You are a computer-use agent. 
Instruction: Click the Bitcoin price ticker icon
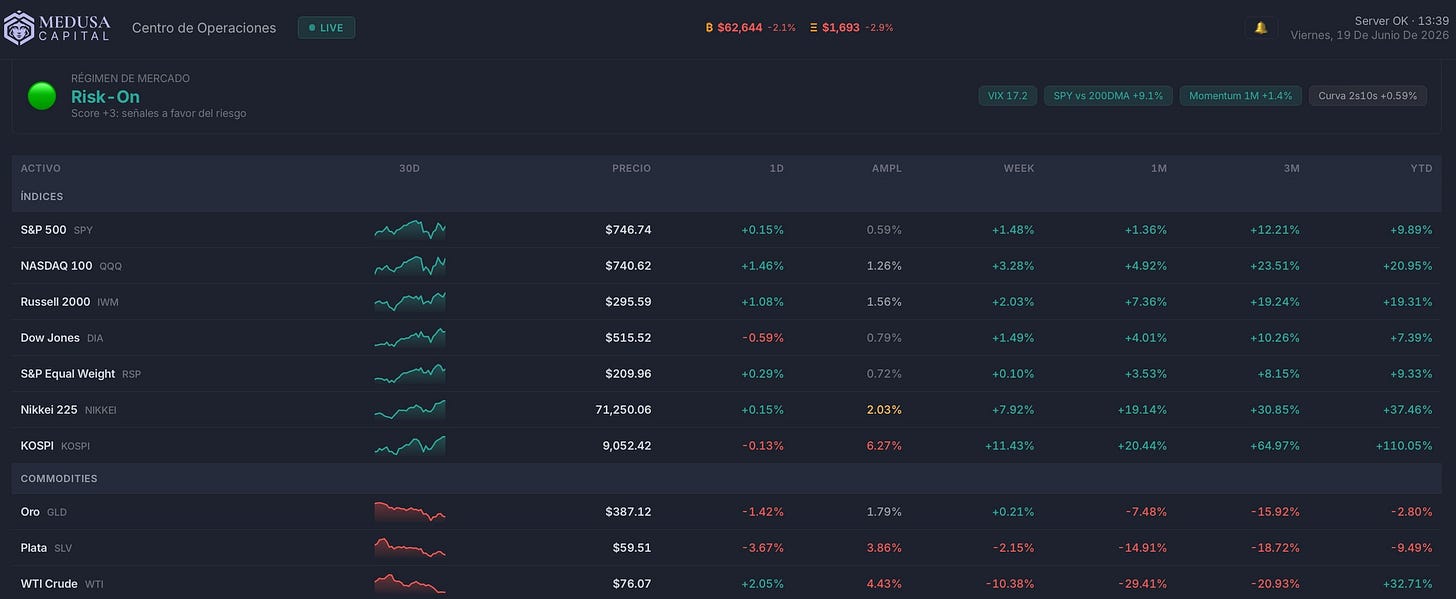[x=709, y=28]
